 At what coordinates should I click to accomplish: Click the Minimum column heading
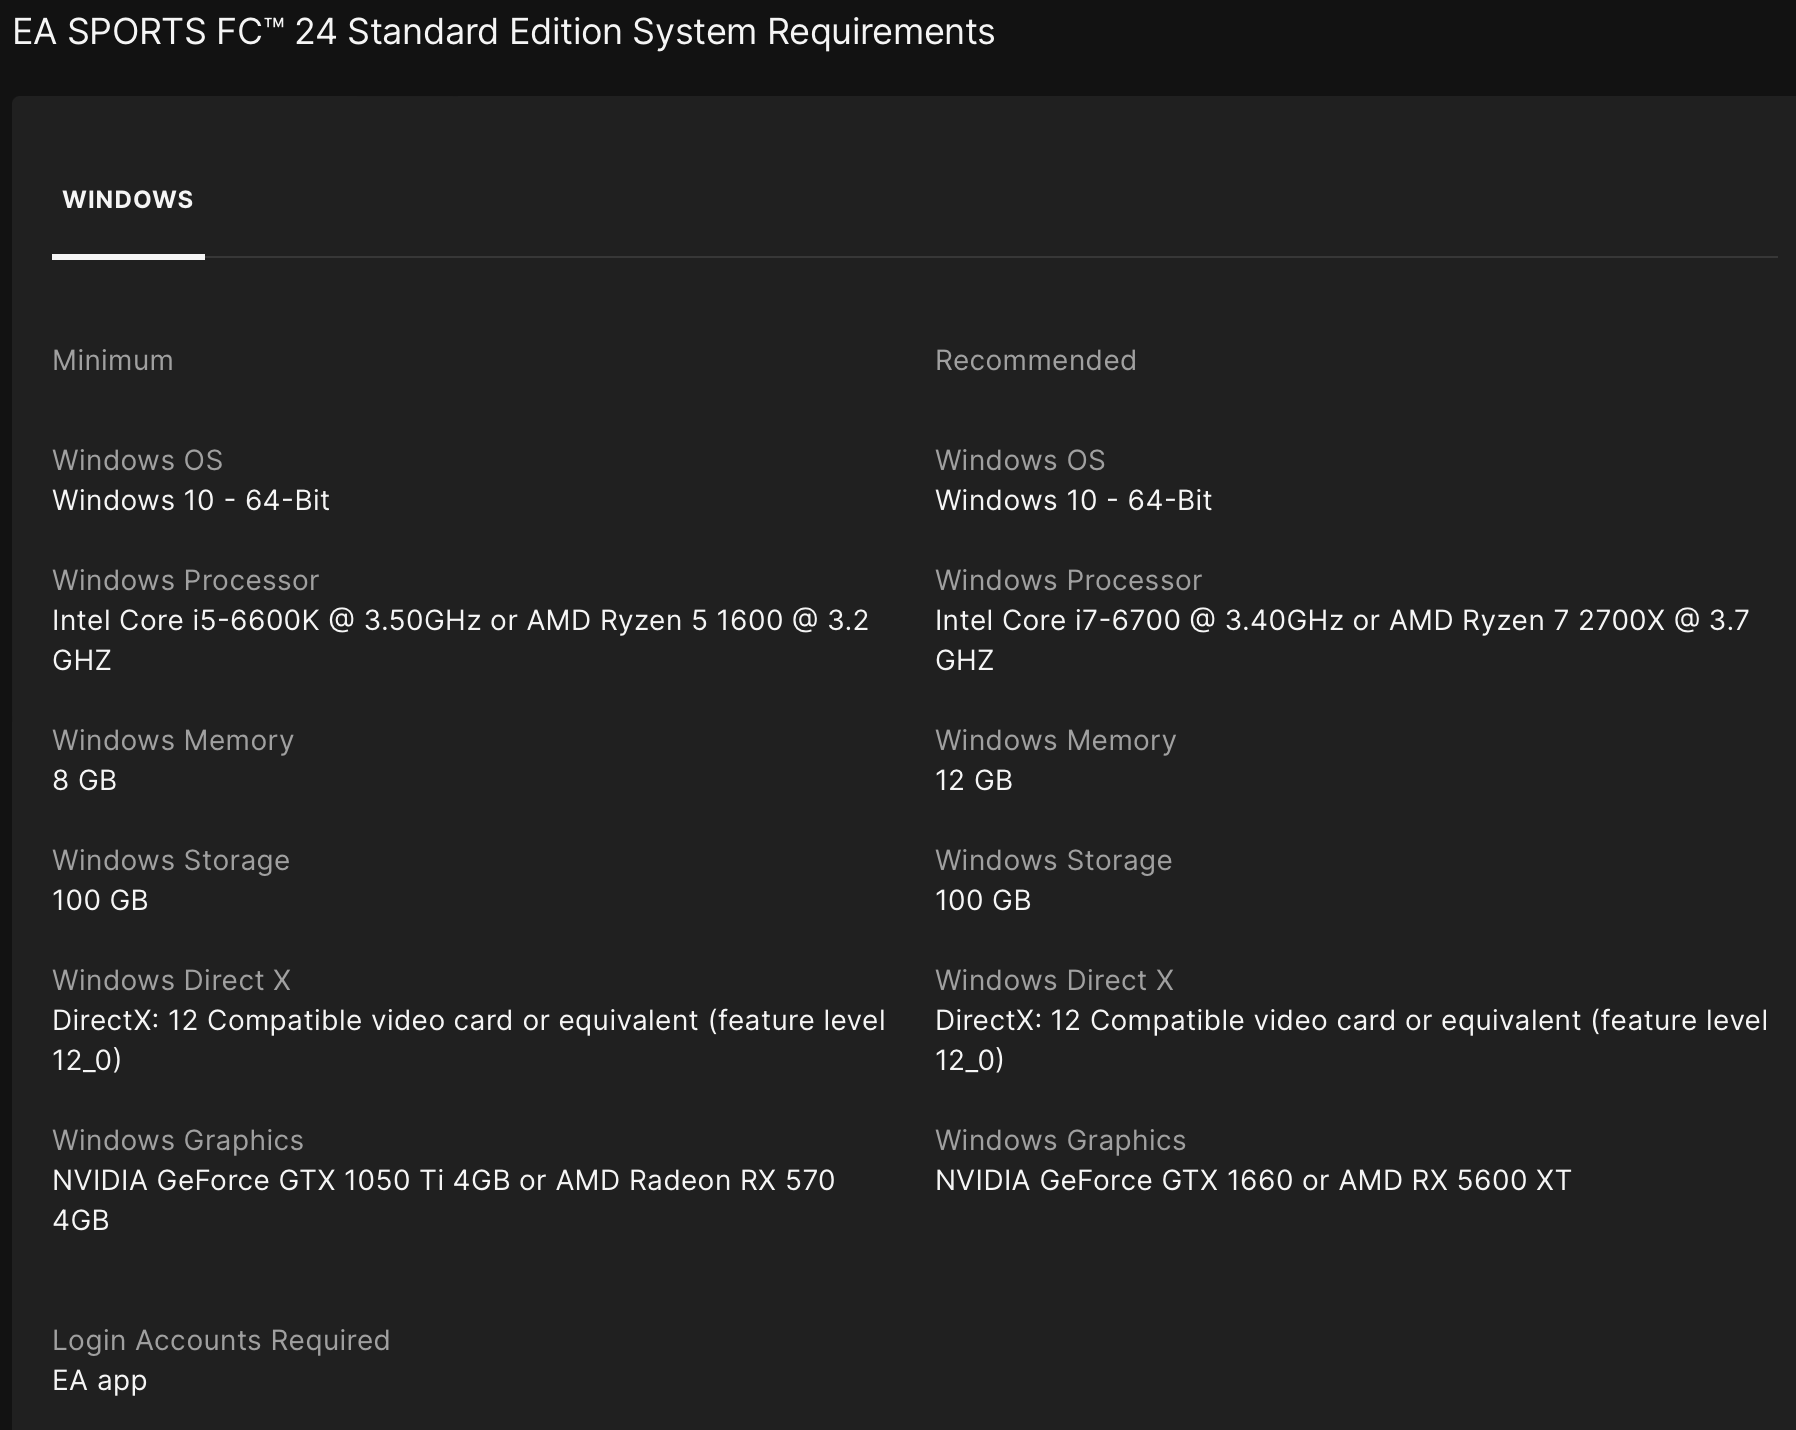(113, 360)
